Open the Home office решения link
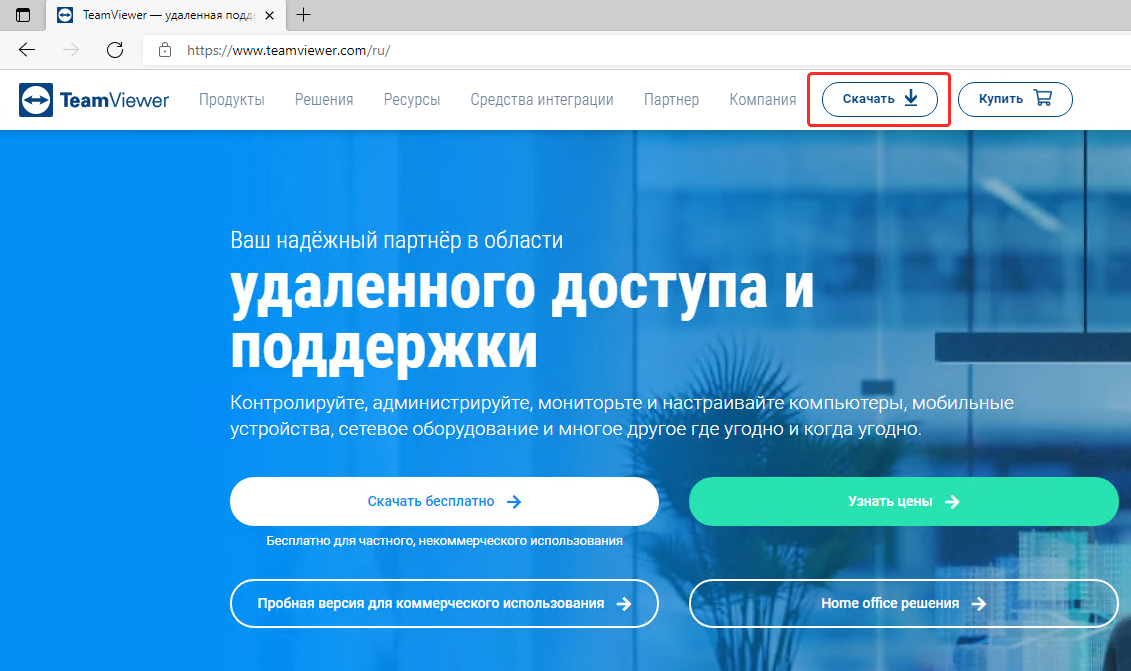1131x671 pixels. tap(903, 604)
